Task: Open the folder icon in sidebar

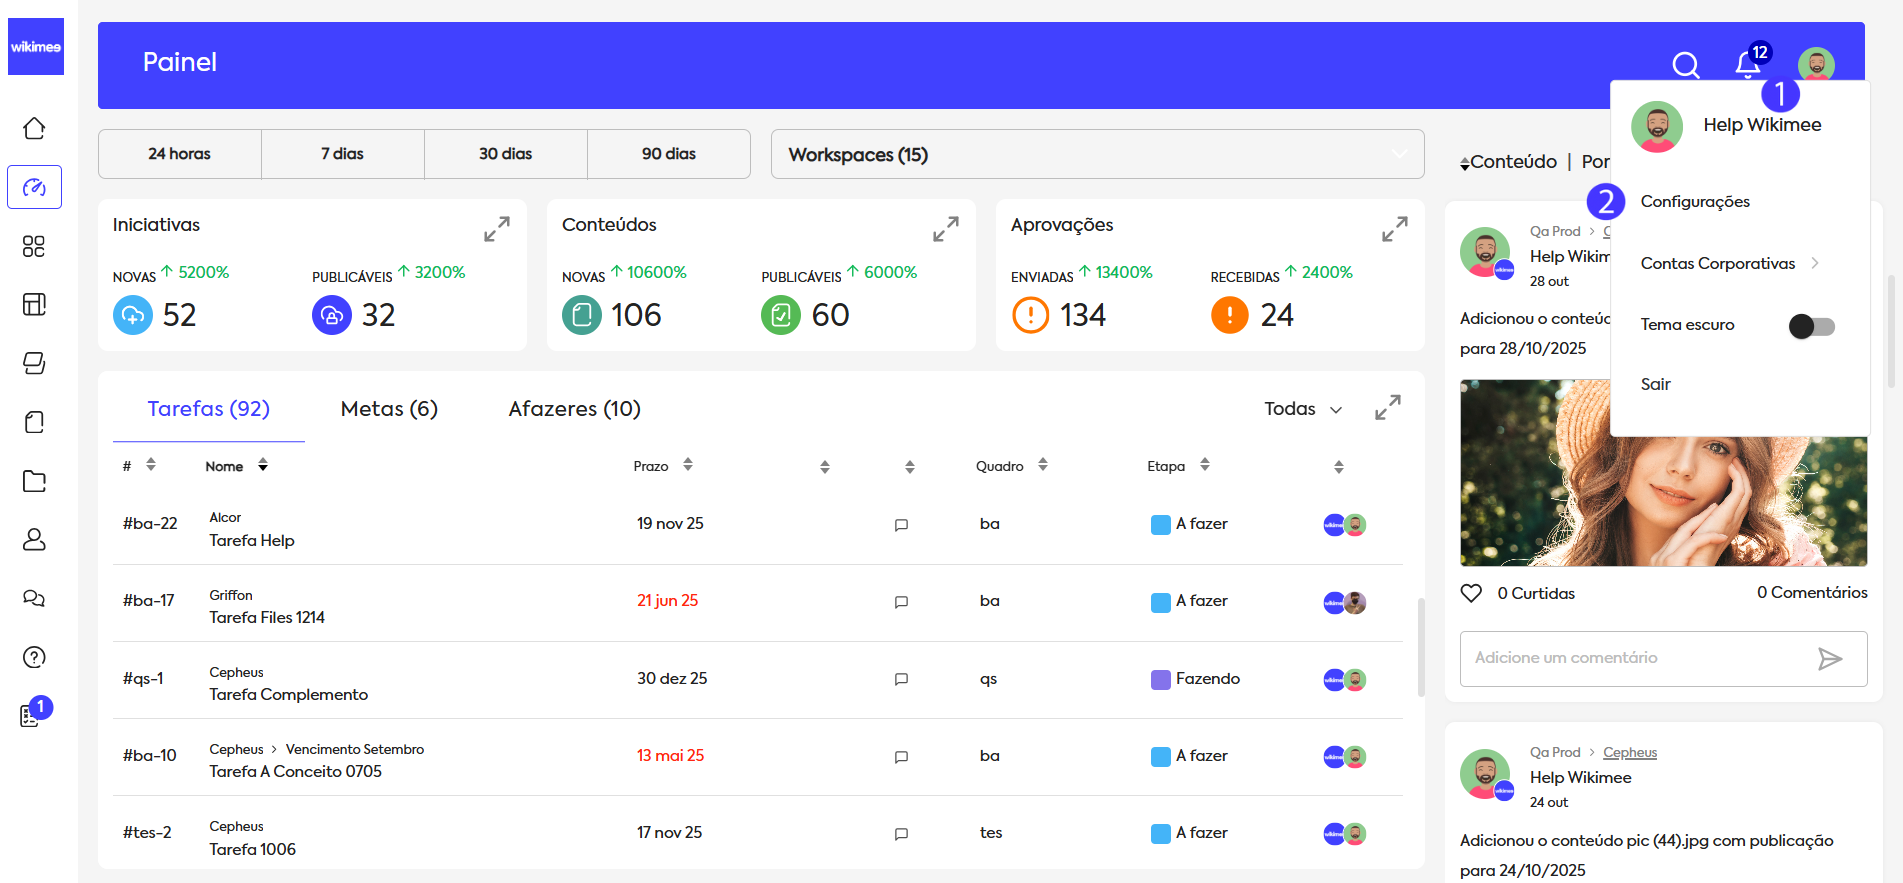Action: 34,481
